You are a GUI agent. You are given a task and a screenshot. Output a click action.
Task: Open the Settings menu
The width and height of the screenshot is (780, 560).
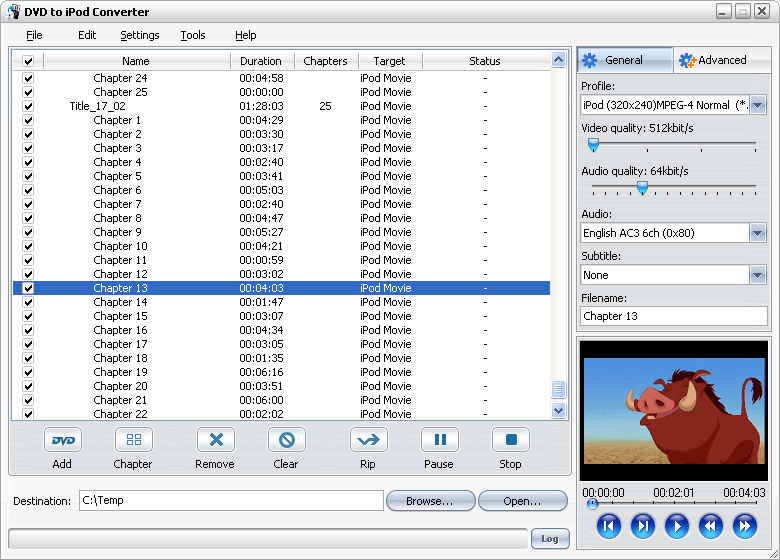tap(139, 35)
